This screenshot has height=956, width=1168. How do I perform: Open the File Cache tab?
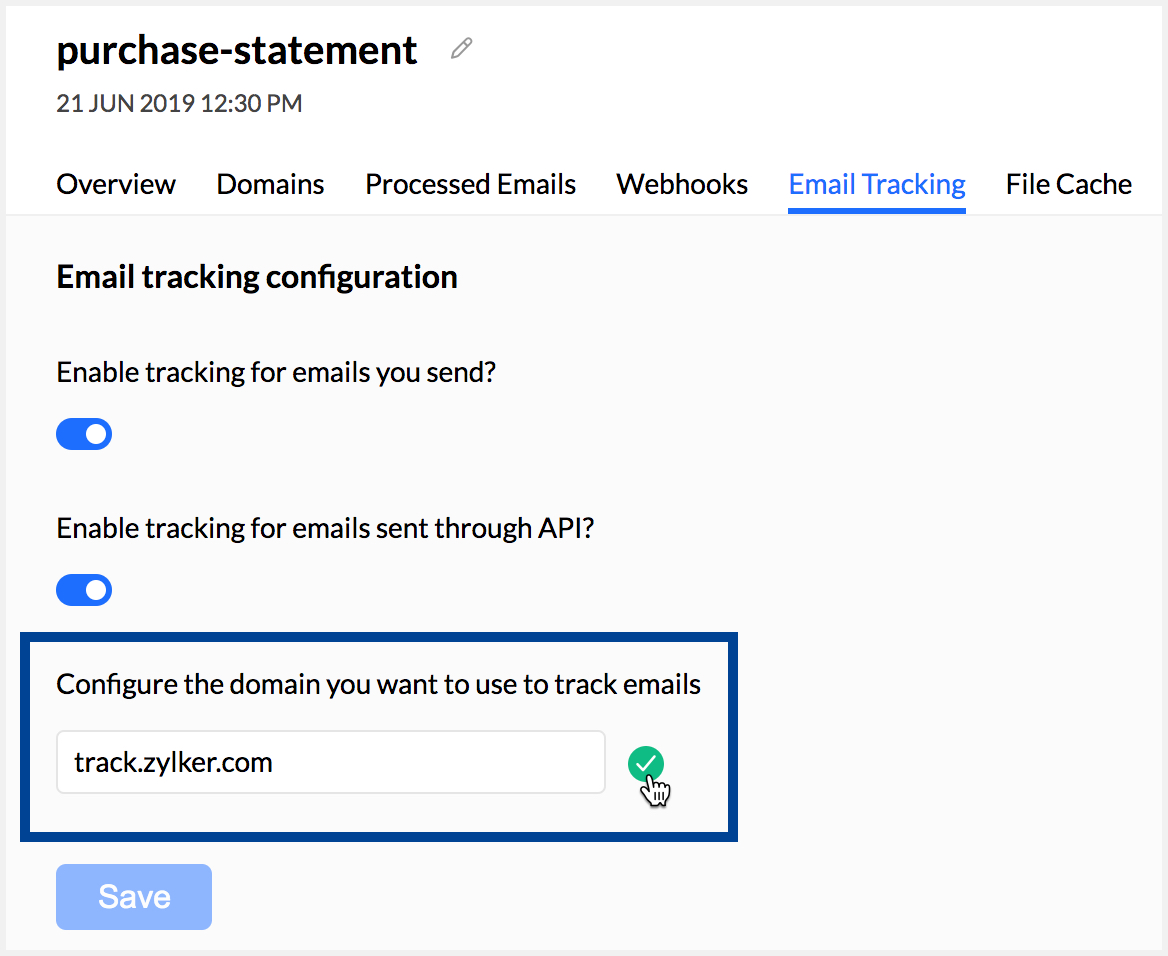[x=1069, y=184]
